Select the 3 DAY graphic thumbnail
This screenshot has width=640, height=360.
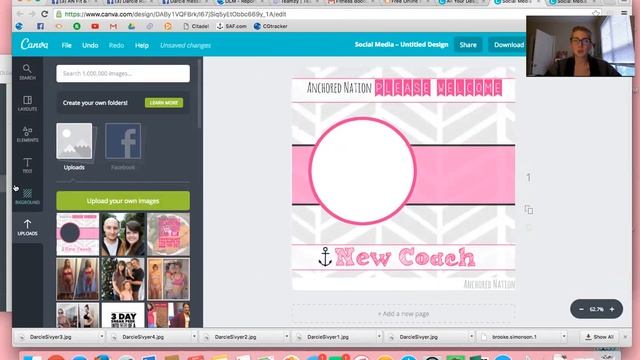click(123, 315)
